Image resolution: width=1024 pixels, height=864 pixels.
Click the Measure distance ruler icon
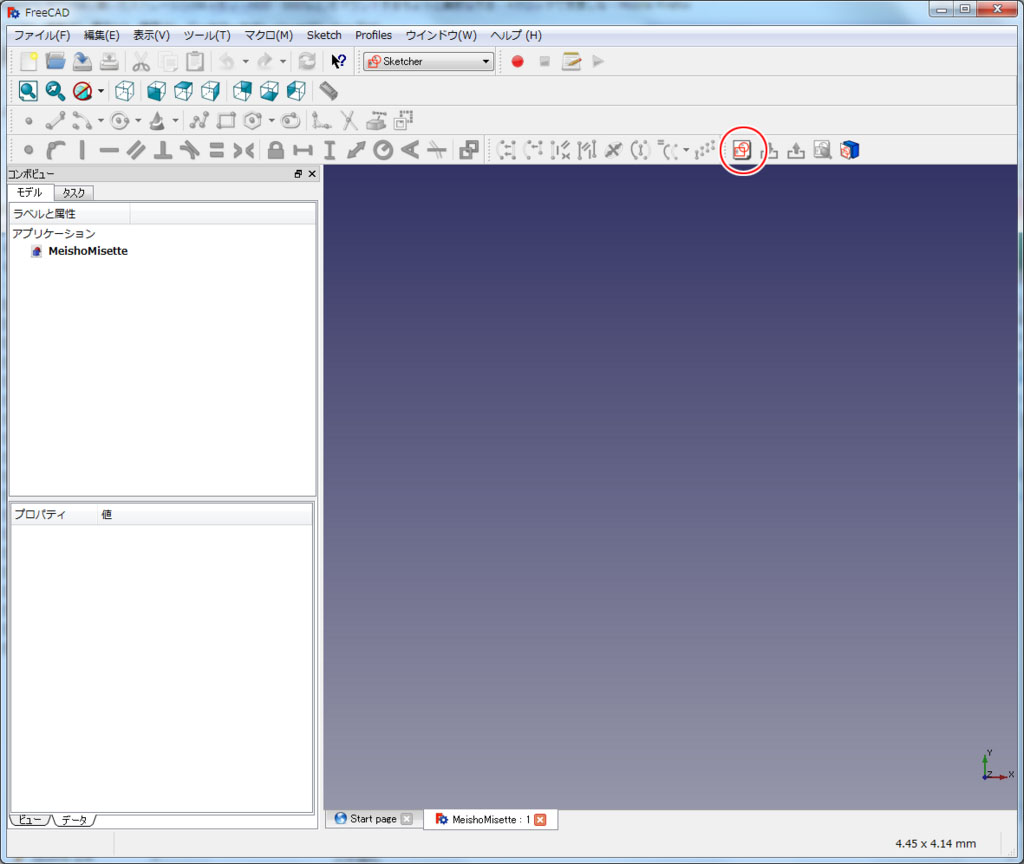click(328, 91)
